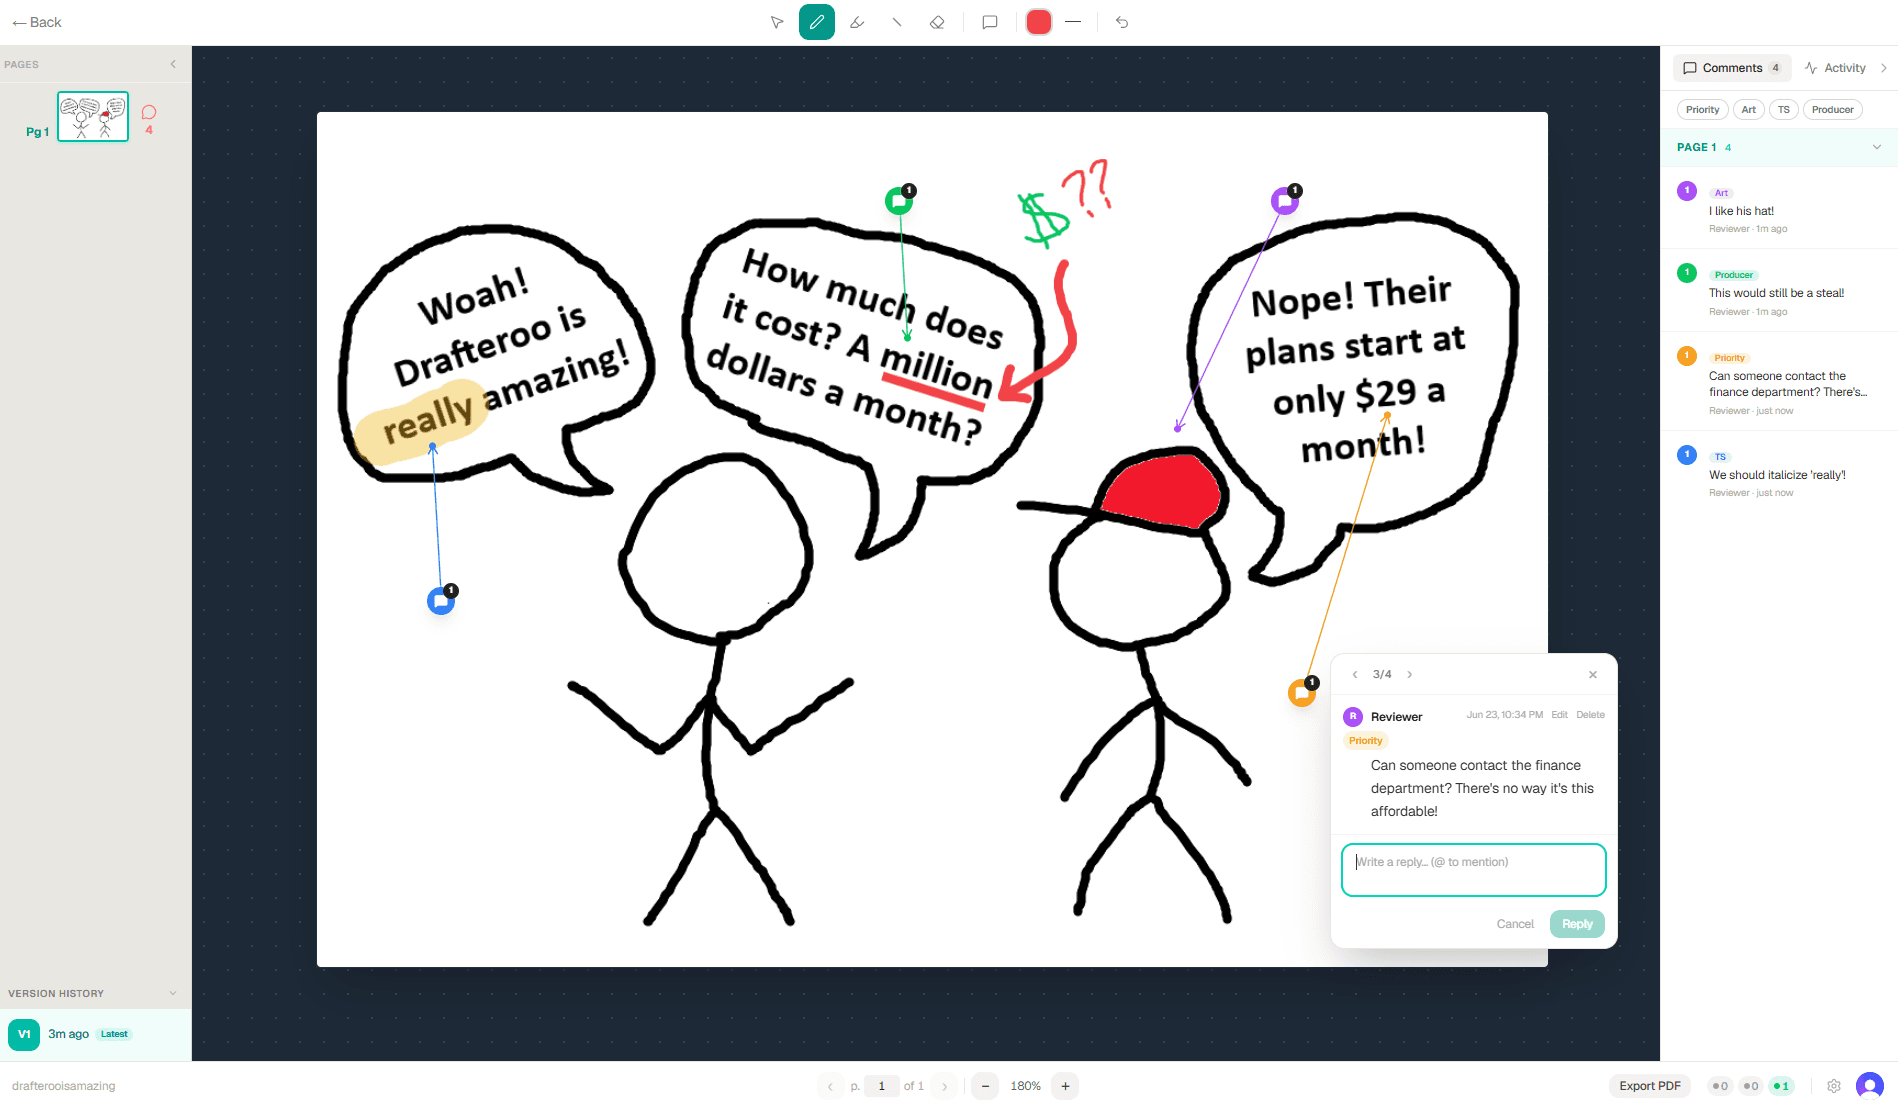
Task: Select the straight line tool
Action: pyautogui.click(x=897, y=22)
